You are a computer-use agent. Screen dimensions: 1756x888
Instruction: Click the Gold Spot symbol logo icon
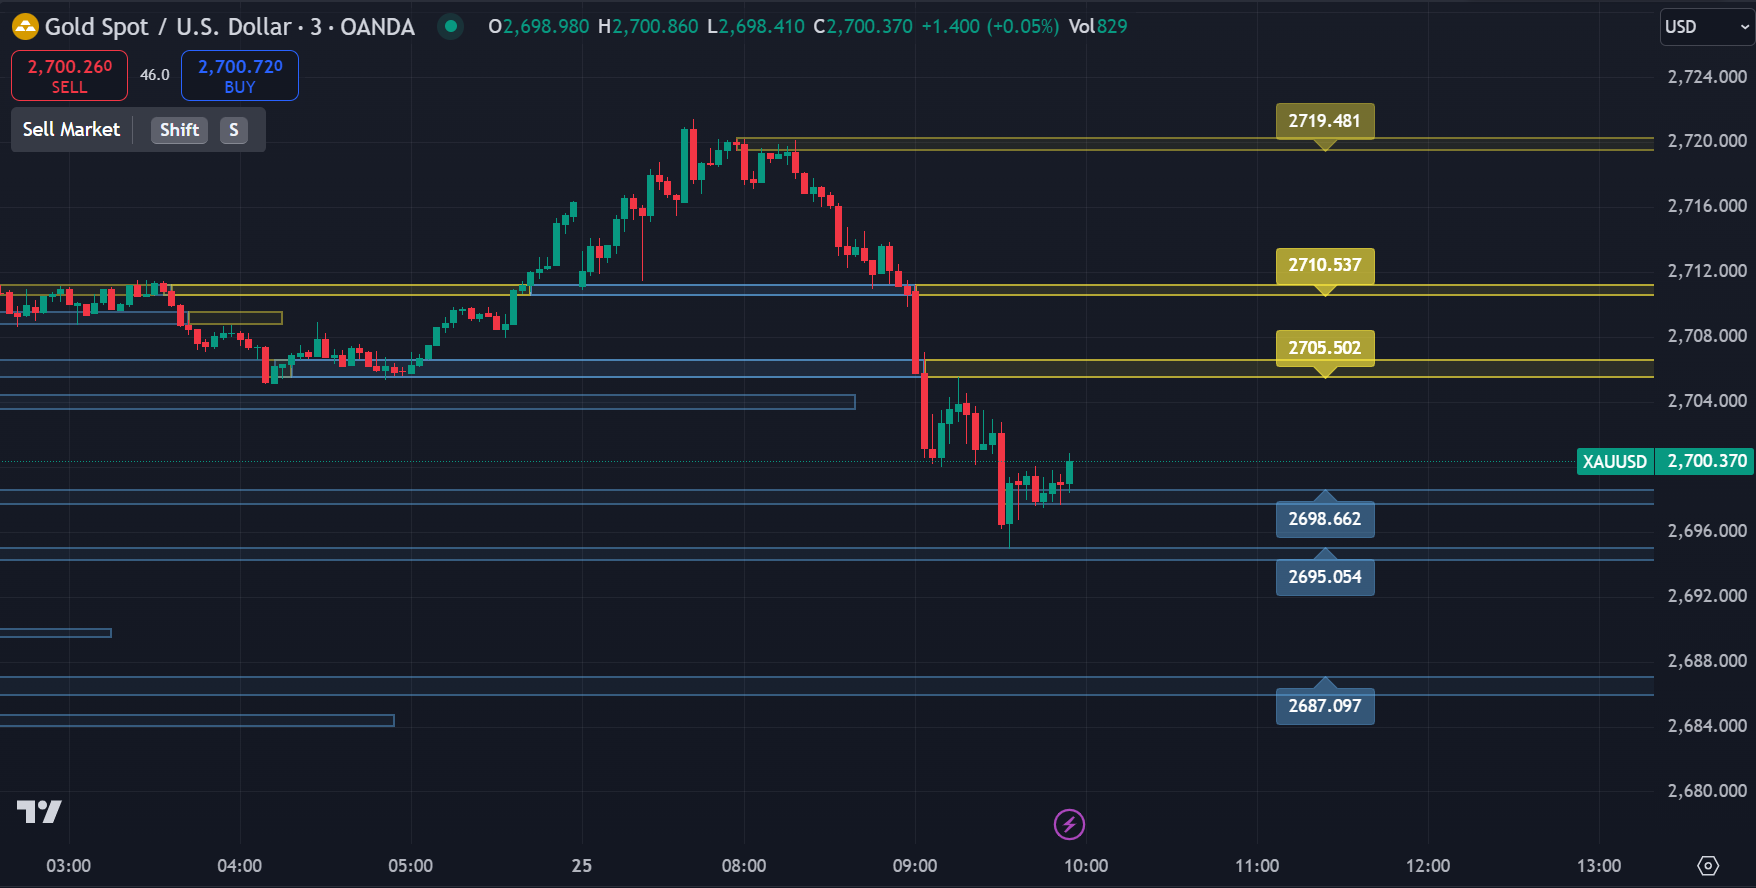pos(25,27)
